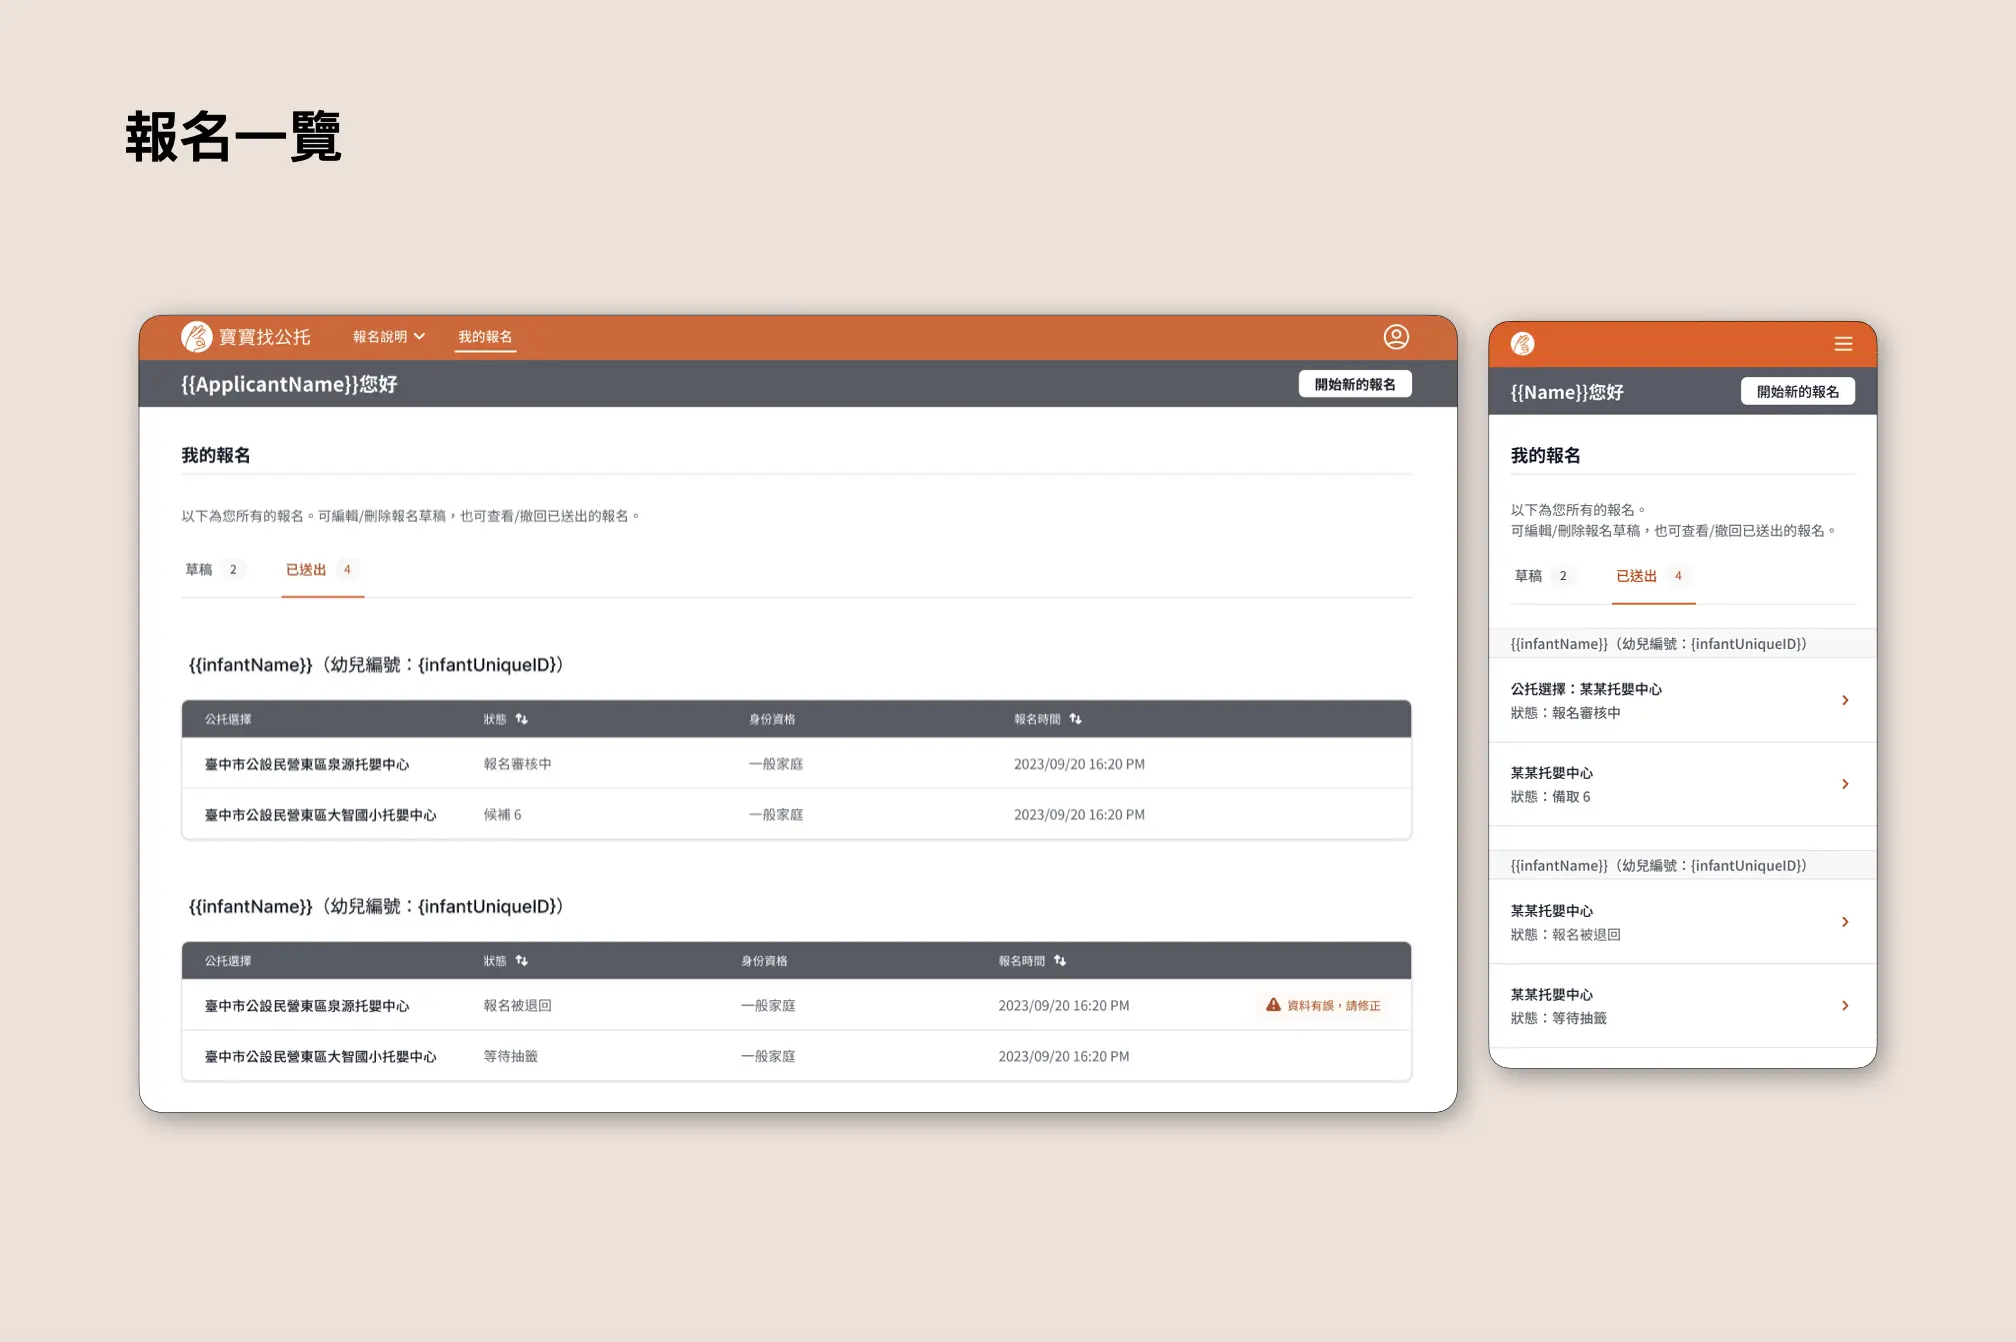The width and height of the screenshot is (2016, 1342).
Task: Open details for 報名審核中 mobile entry
Action: [x=1845, y=700]
